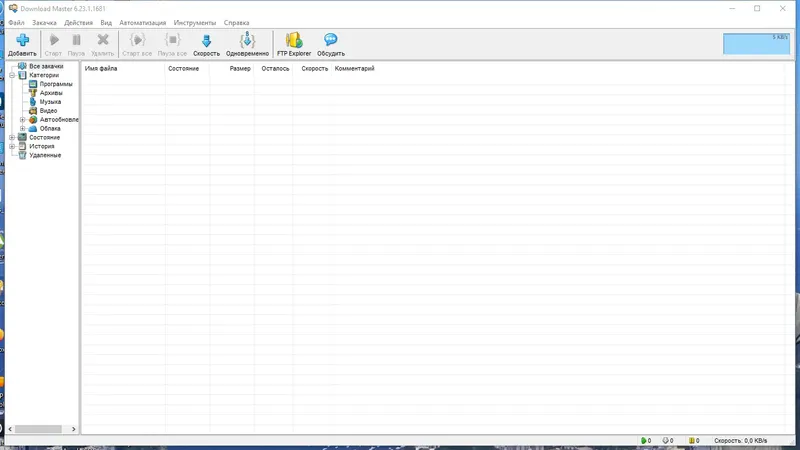This screenshot has width=800, height=450.
Task: Click the tree panel scroll right arrow
Action: pyautogui.click(x=73, y=429)
